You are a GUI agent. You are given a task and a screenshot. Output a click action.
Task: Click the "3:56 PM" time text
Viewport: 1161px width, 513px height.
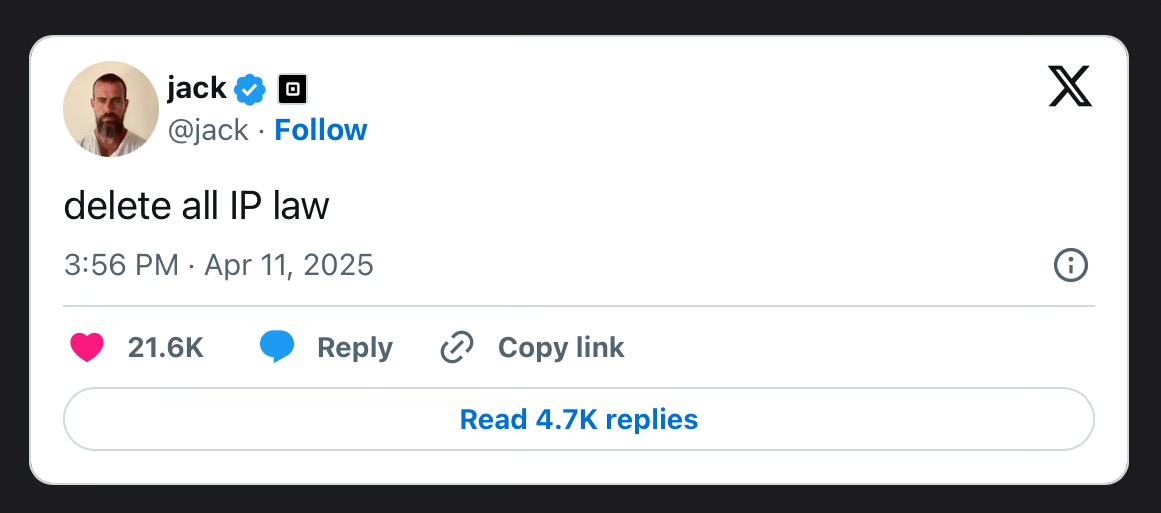pyautogui.click(x=121, y=265)
